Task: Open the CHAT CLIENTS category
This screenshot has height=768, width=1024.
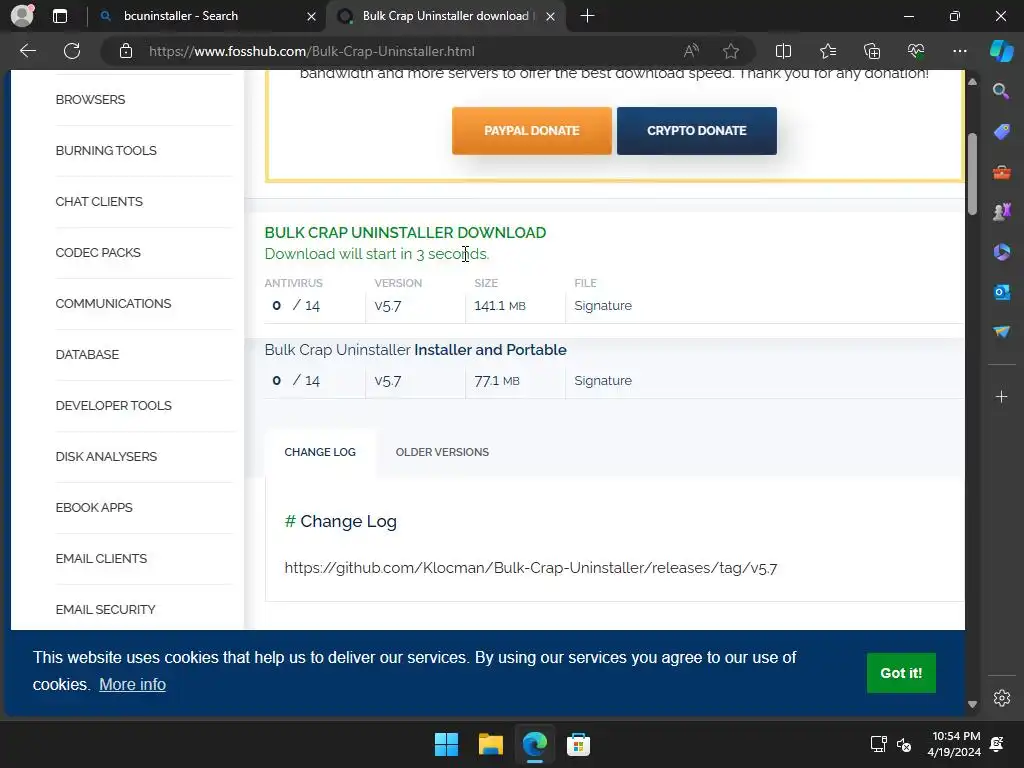Action: tap(99, 201)
